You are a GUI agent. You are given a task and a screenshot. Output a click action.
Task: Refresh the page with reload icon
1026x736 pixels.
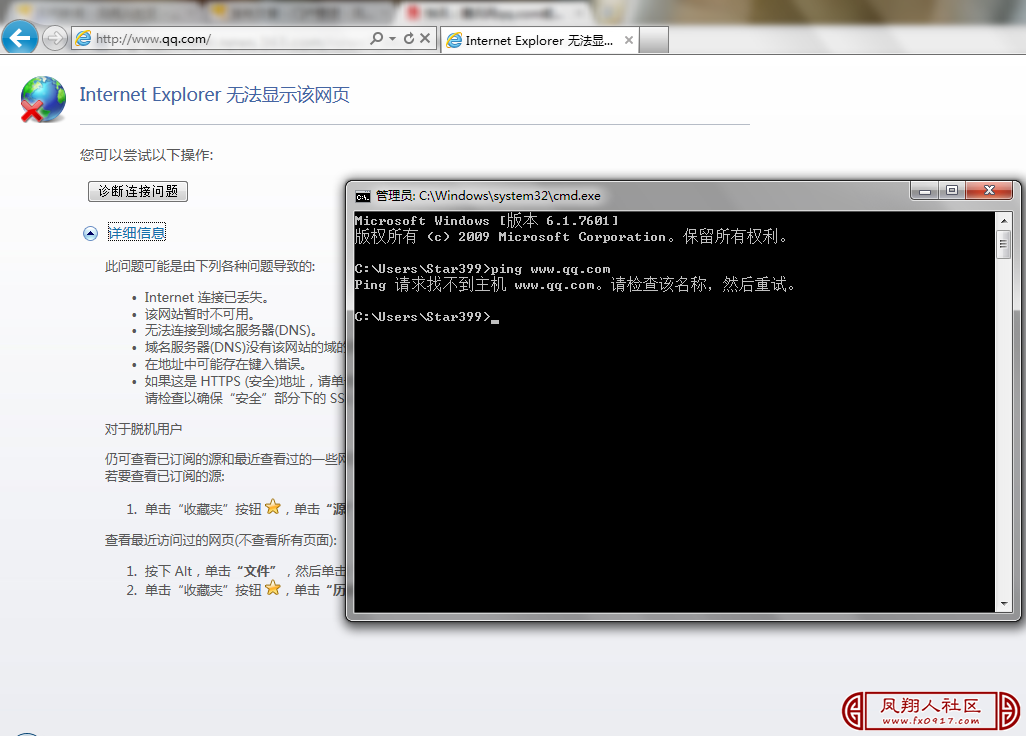[x=408, y=39]
